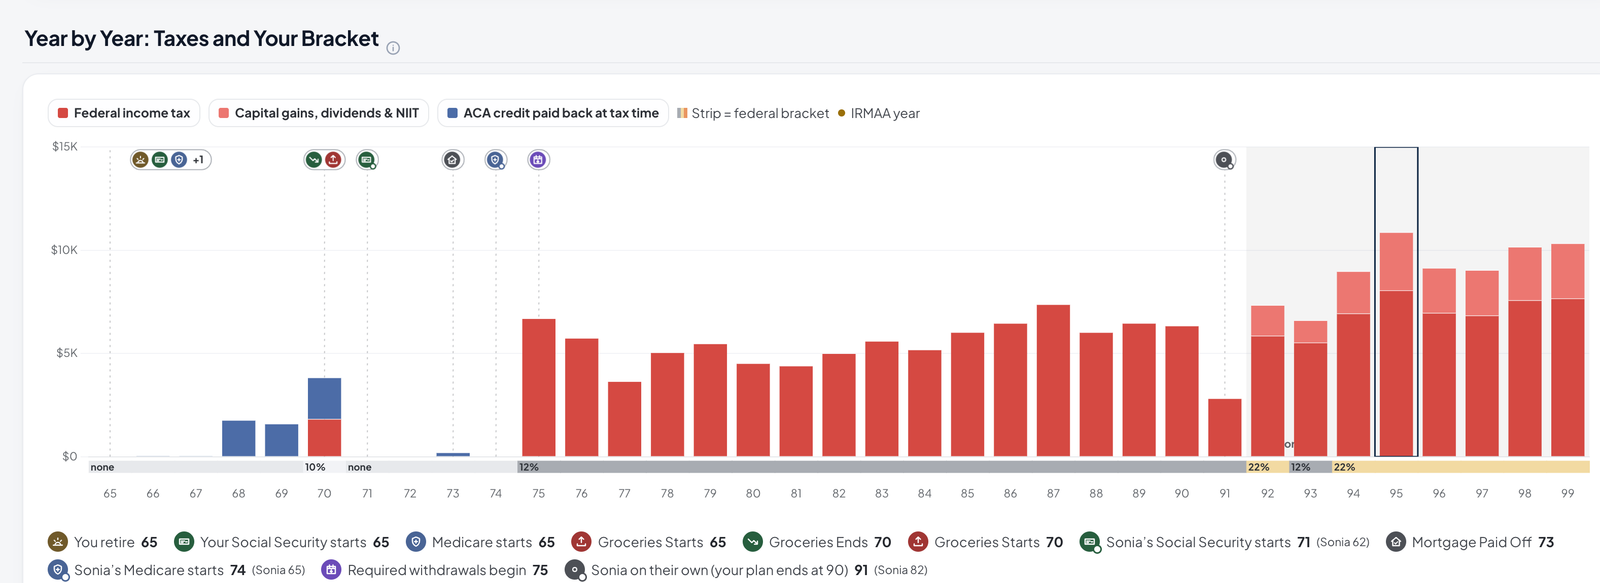Click the Groceries Ends icon in the bottom legend
Image resolution: width=1600 pixels, height=583 pixels.
[x=753, y=542]
